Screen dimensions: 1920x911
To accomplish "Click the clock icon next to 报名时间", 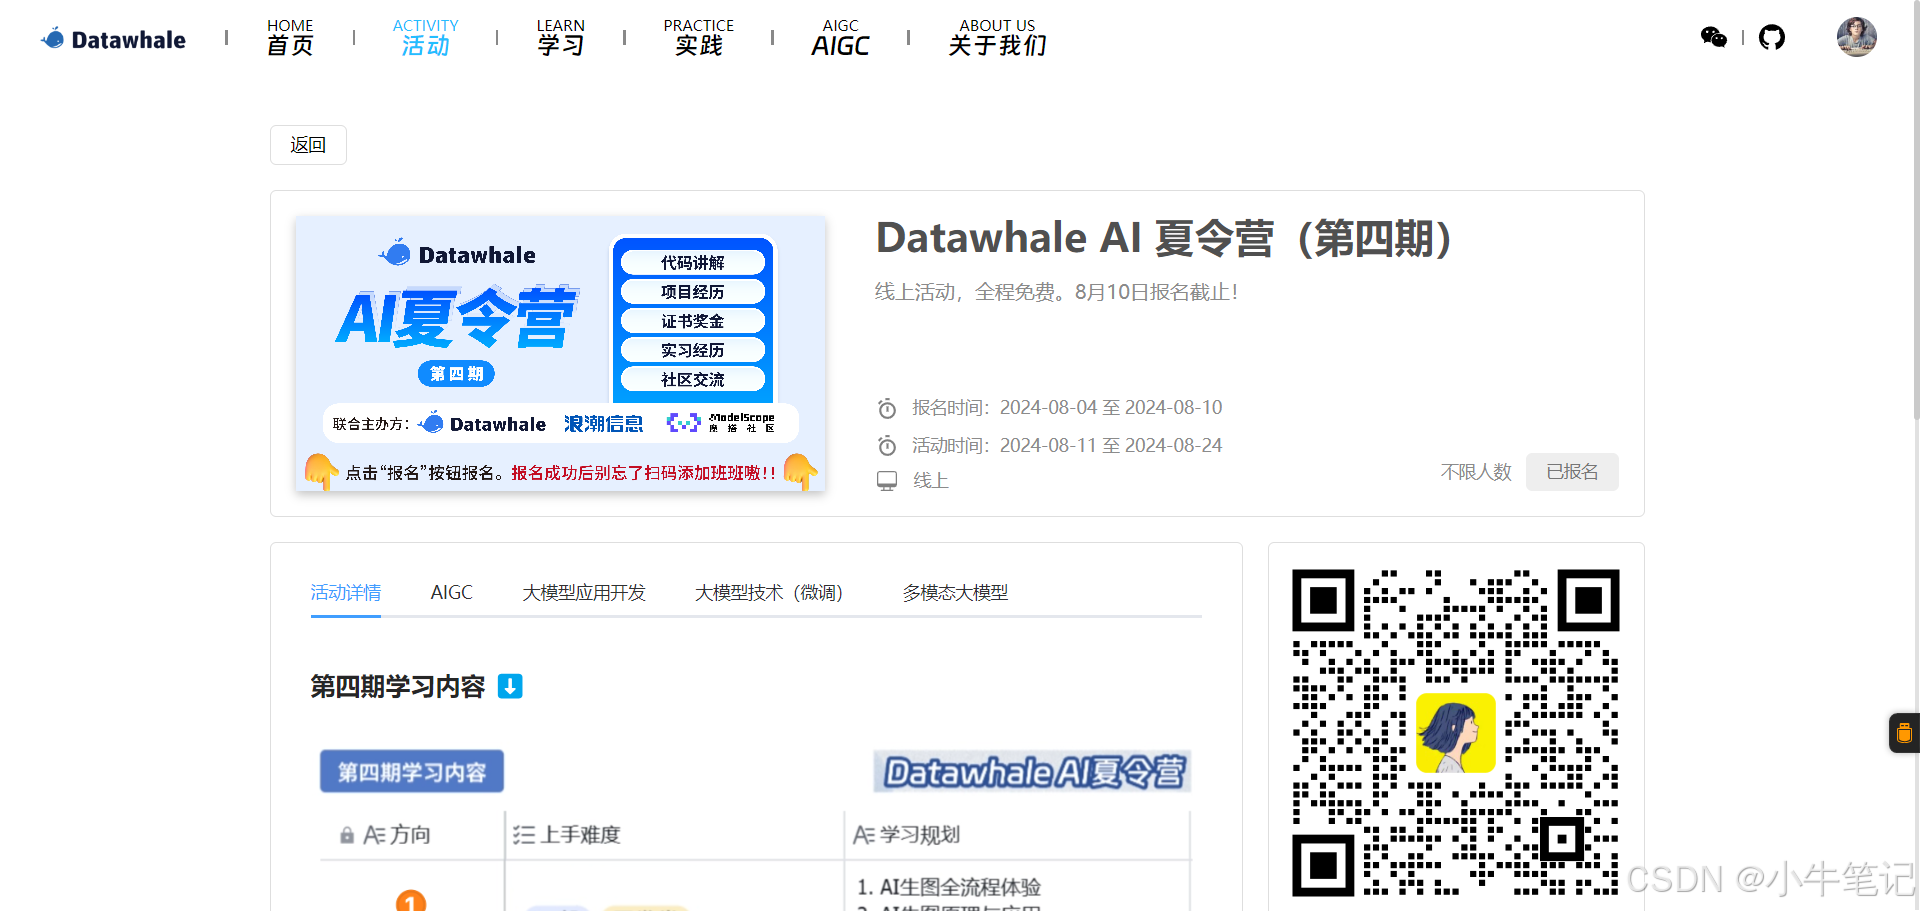I will click(887, 408).
